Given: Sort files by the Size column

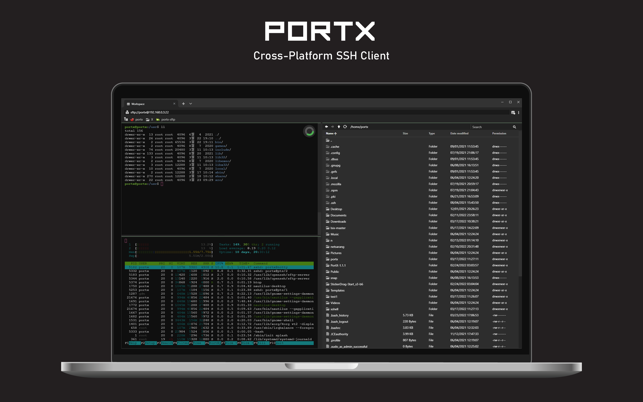Looking at the screenshot, I should point(405,133).
